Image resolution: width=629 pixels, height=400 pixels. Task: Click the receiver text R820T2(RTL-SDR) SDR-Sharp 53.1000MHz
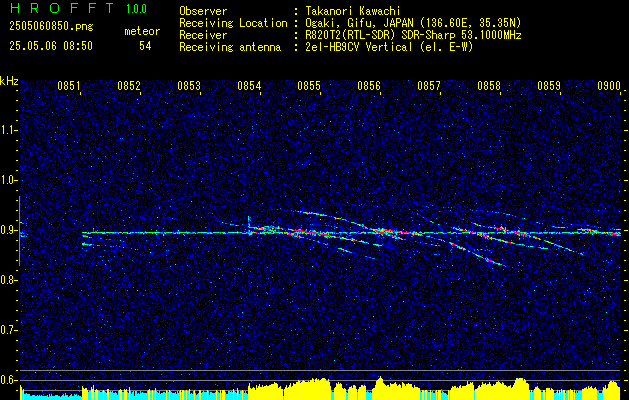(413, 35)
